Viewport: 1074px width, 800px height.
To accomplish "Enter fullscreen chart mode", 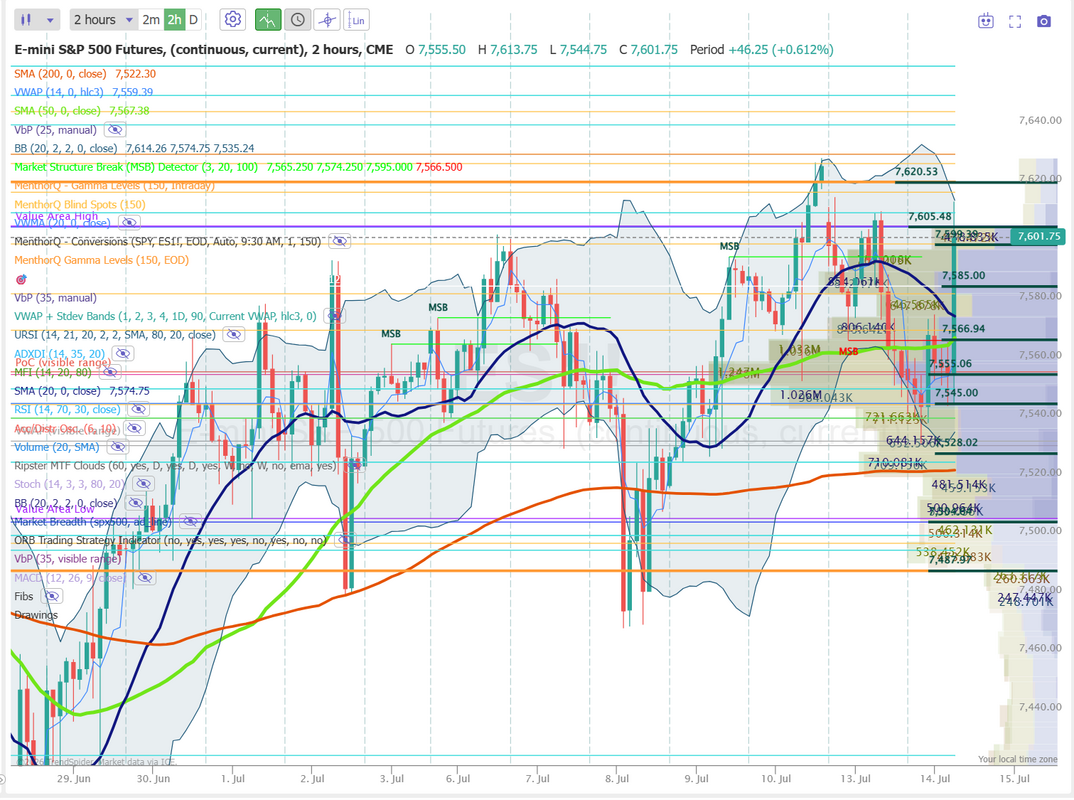I will tap(1015, 21).
